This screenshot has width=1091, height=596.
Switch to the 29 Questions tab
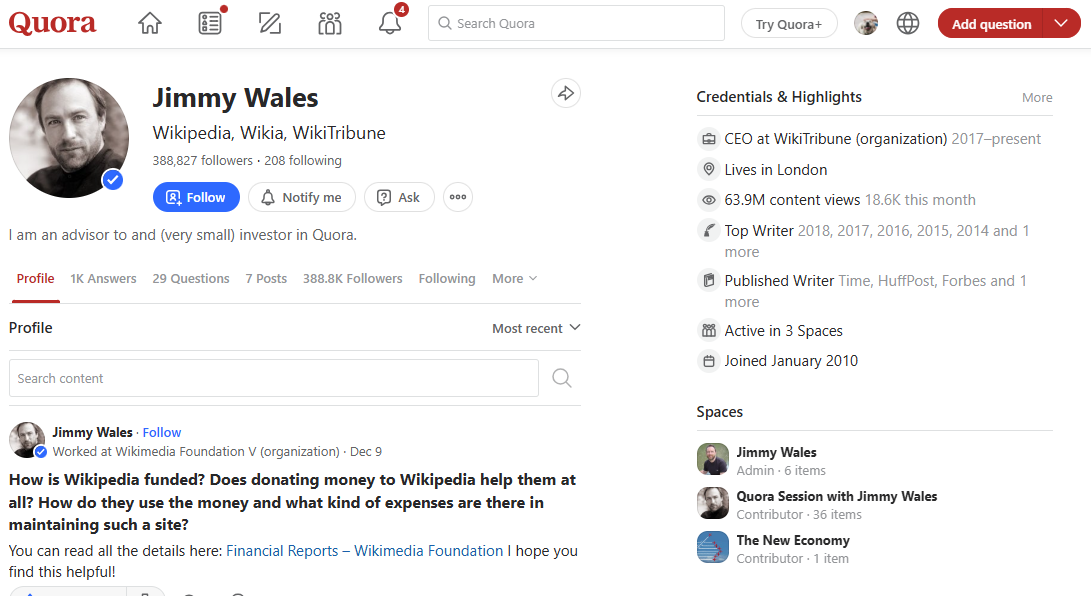click(191, 279)
